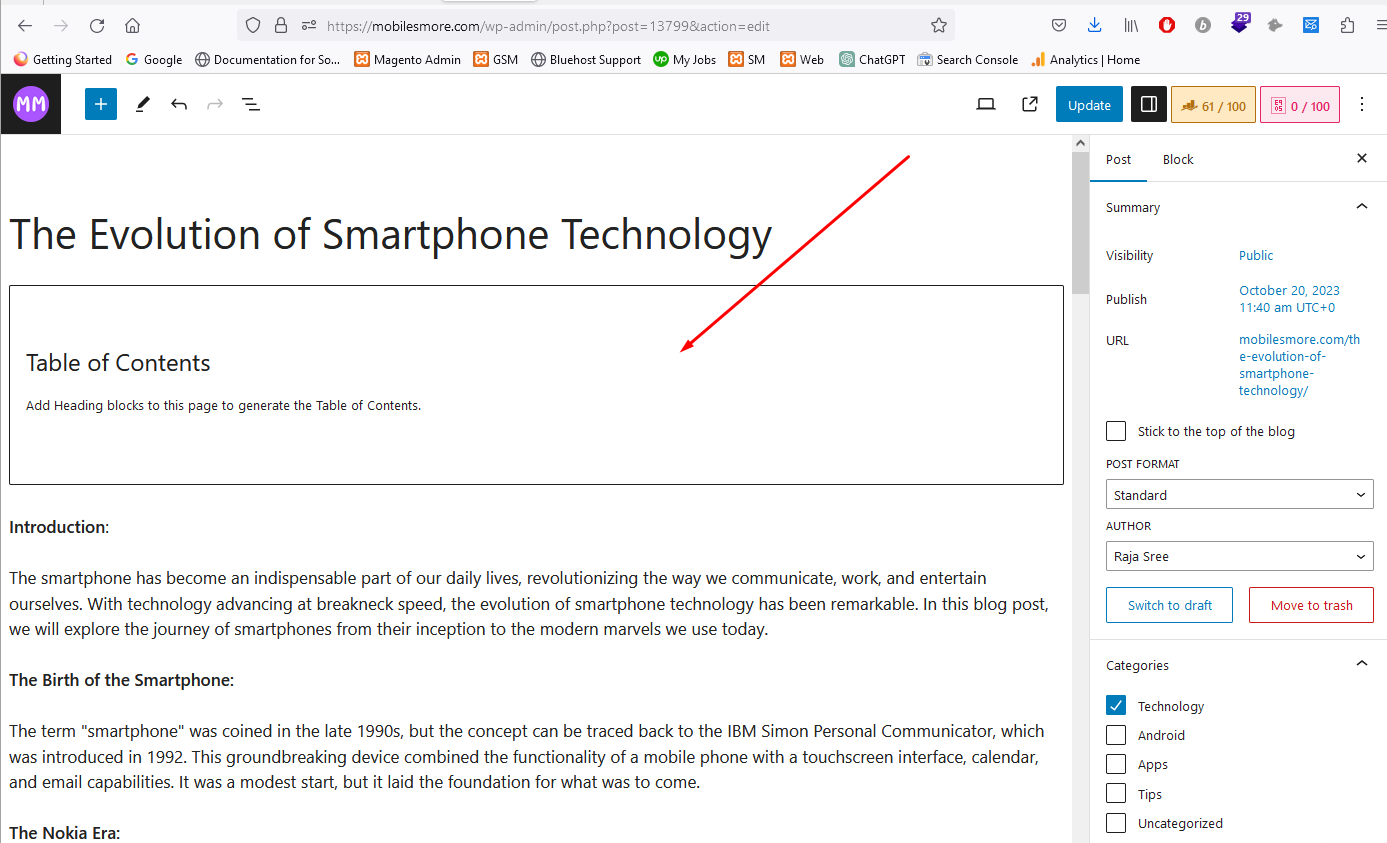
Task: Open the Rank Math SEO score 61 / 100
Action: point(1213,105)
